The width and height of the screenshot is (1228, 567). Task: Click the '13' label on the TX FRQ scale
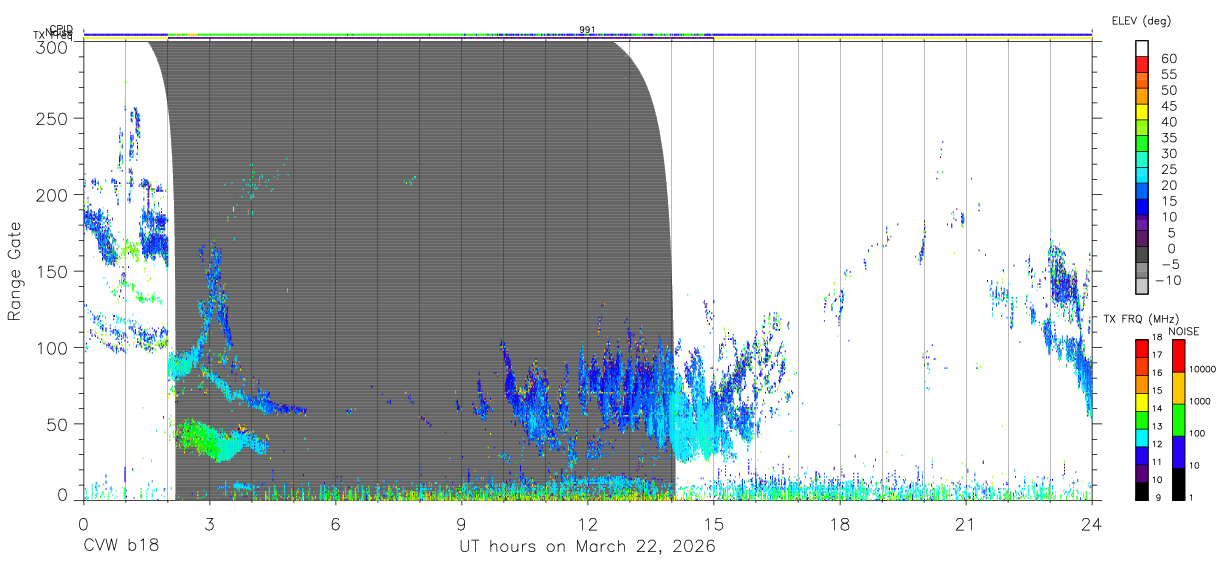[1156, 427]
